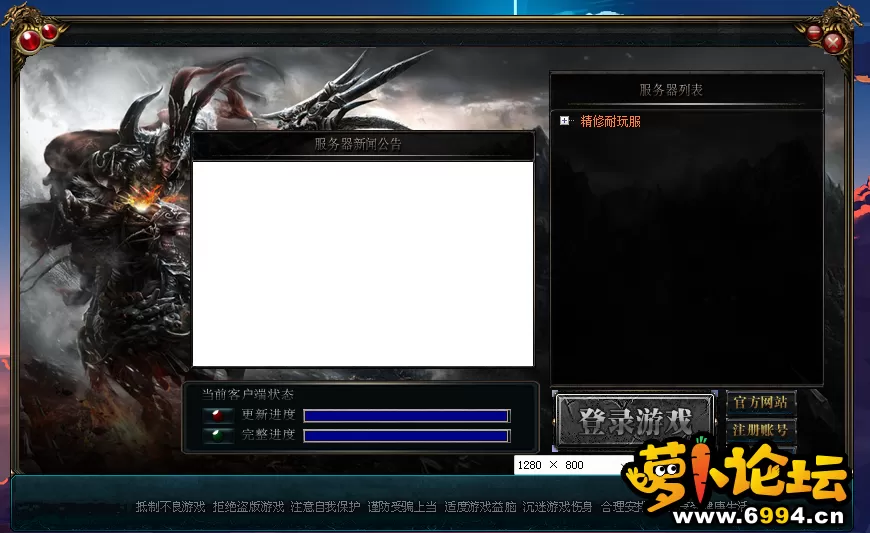Click the 更新进度 blue progress bar
Viewport: 870px width, 533px height.
click(407, 416)
